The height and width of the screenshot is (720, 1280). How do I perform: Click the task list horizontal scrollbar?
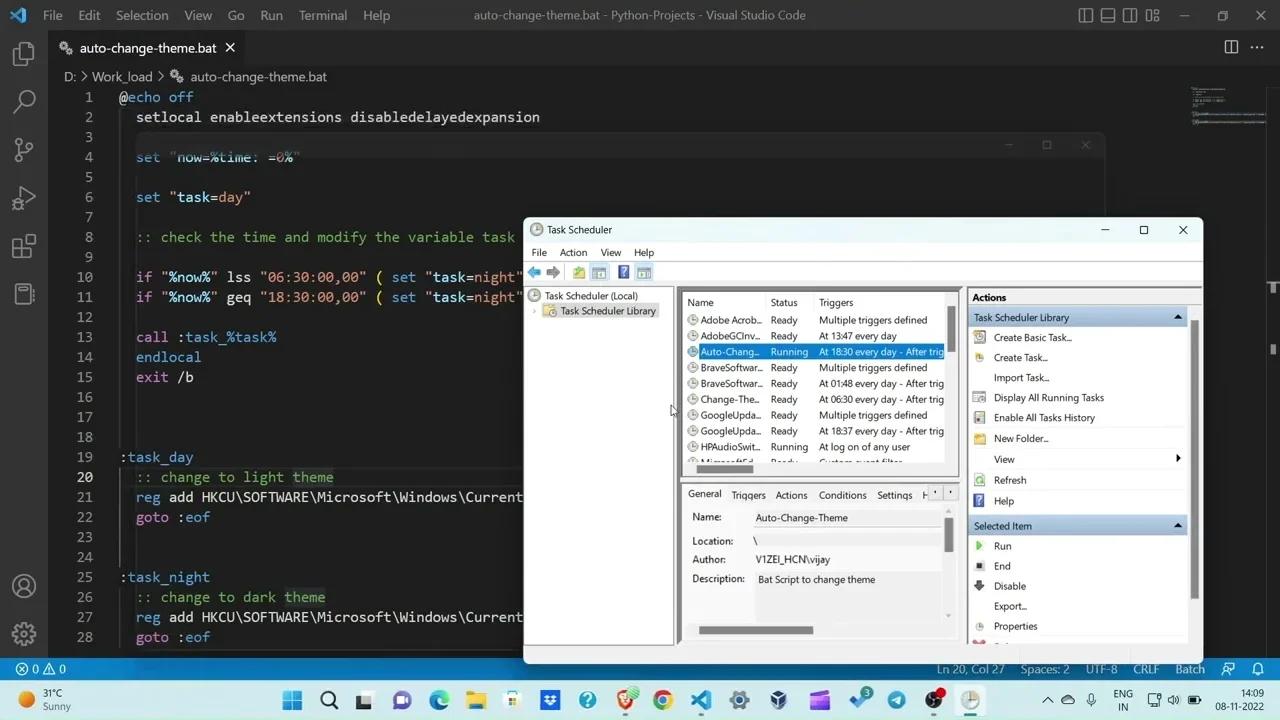click(725, 469)
